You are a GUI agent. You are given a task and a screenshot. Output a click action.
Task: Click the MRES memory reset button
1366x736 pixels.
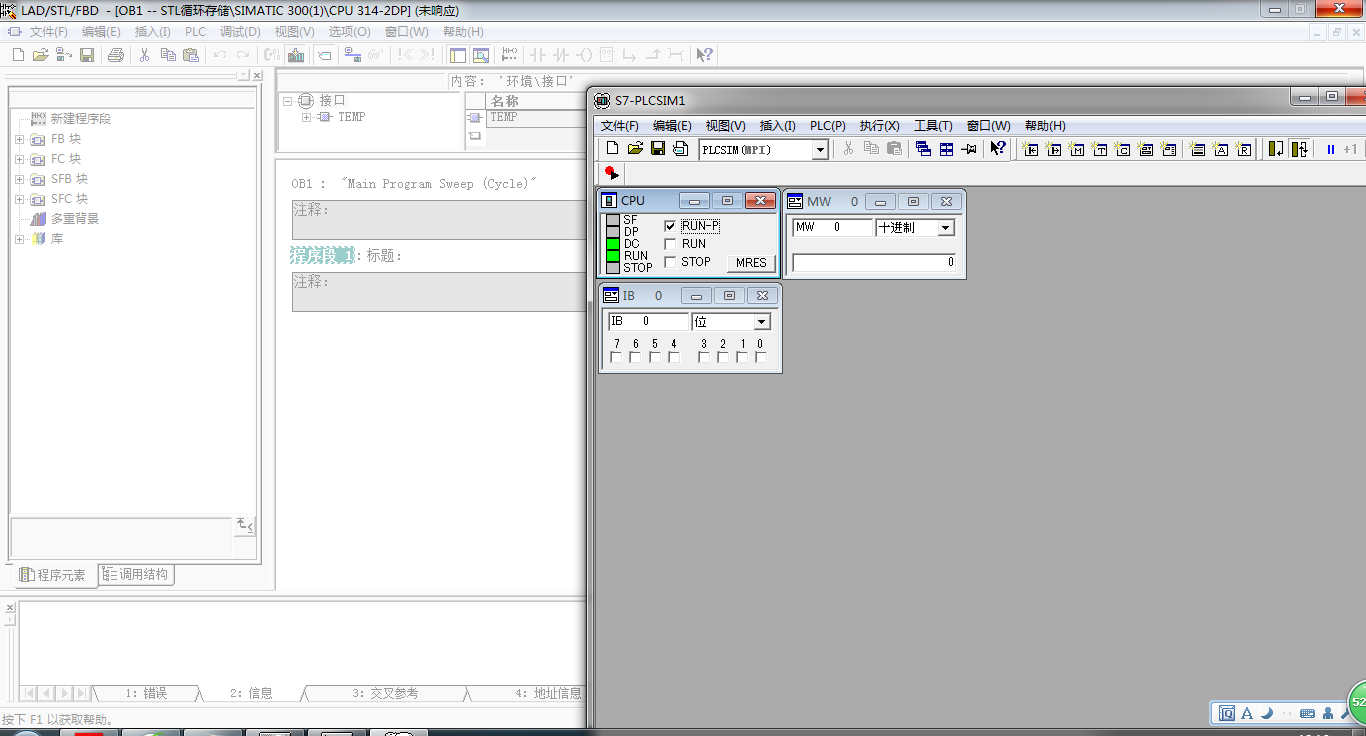751,263
